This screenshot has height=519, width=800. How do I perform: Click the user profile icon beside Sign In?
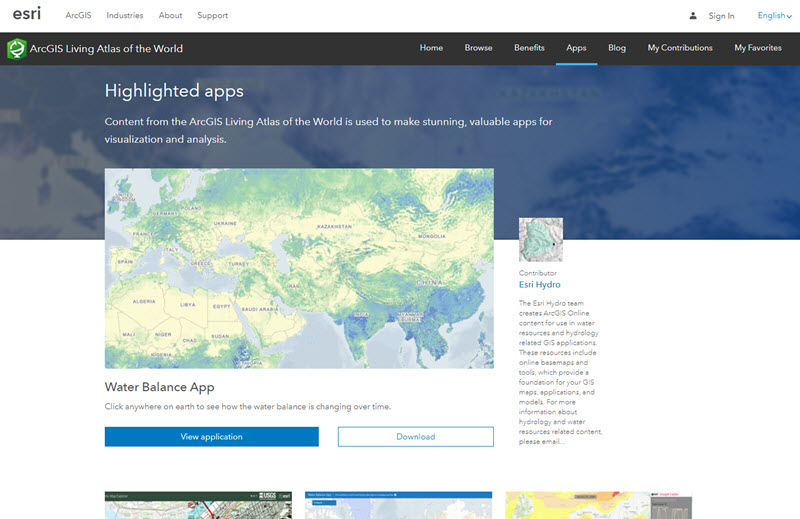pyautogui.click(x=693, y=16)
